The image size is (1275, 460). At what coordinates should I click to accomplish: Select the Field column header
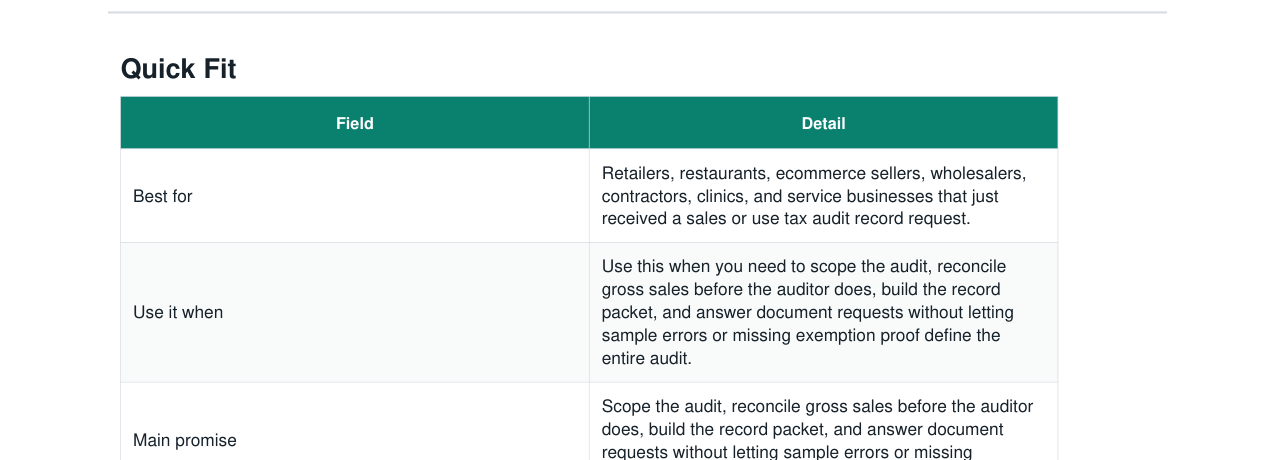click(x=355, y=123)
